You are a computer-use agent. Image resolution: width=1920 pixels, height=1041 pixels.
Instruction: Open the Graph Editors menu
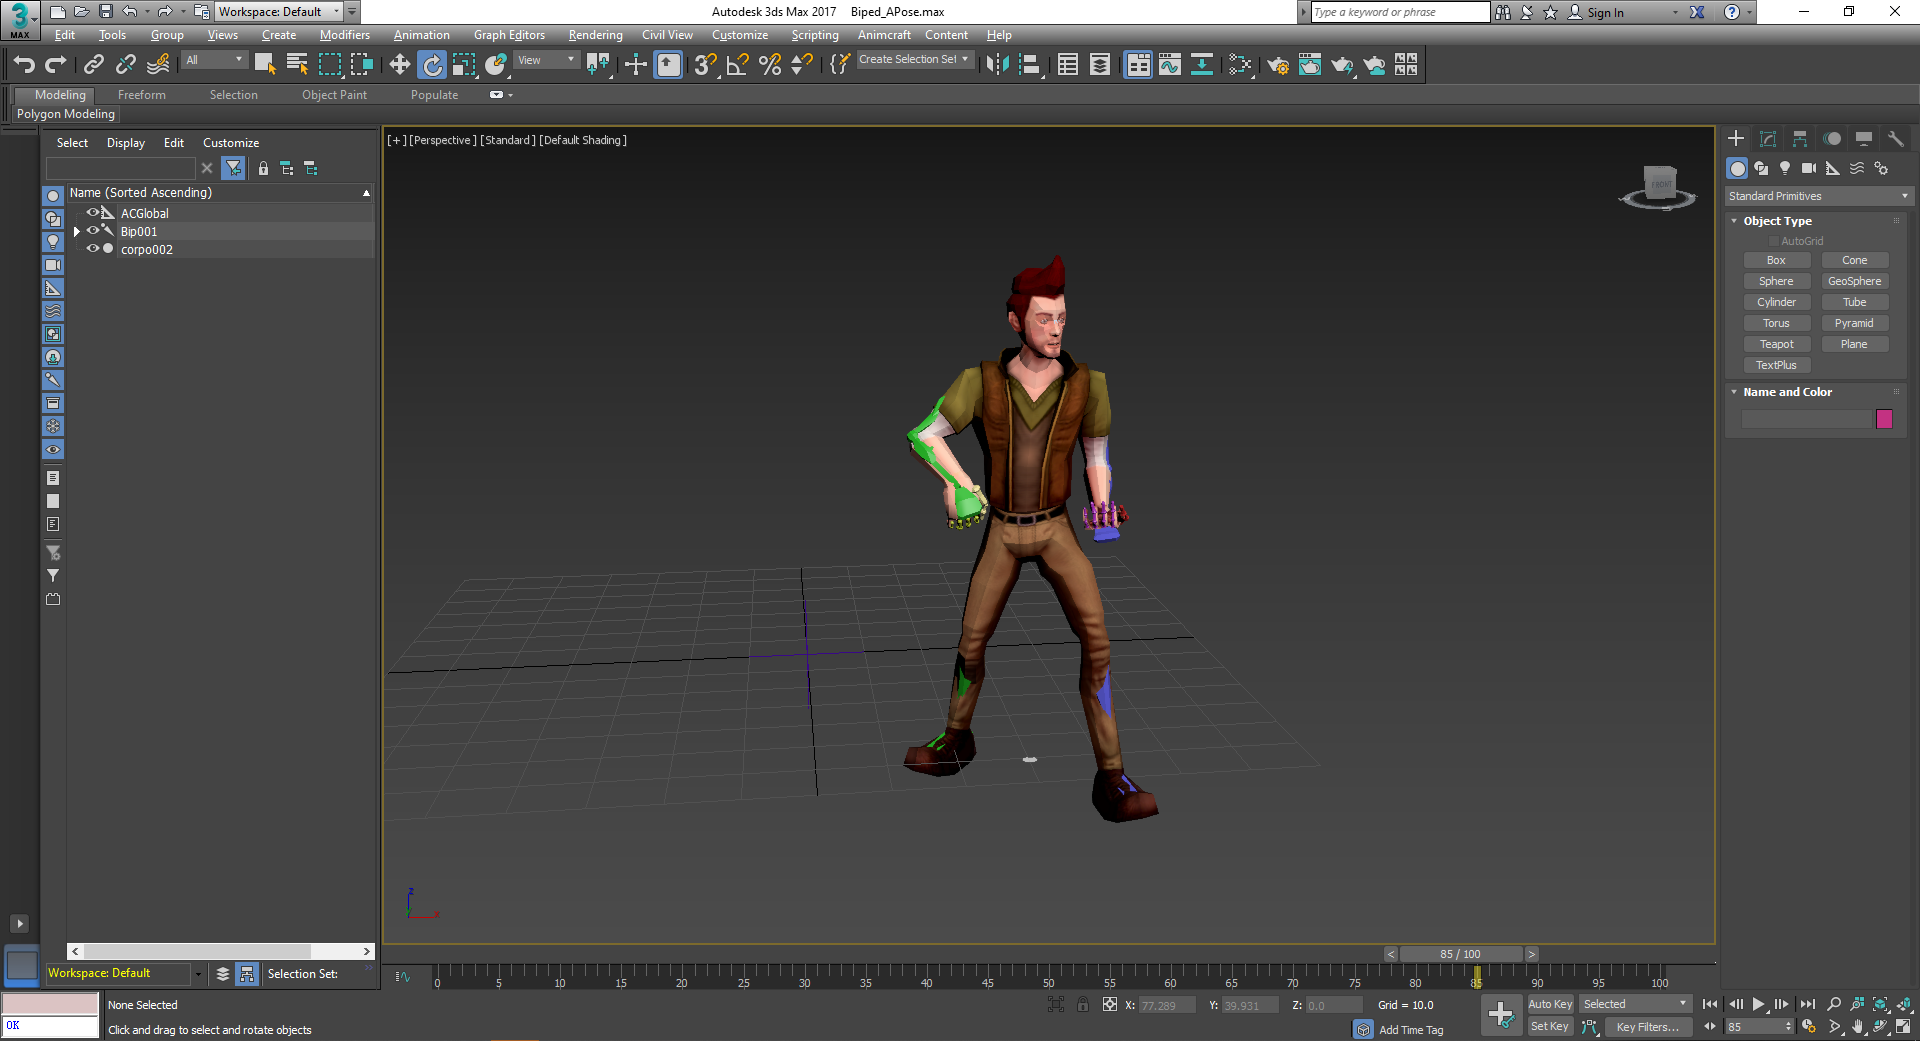pyautogui.click(x=509, y=35)
